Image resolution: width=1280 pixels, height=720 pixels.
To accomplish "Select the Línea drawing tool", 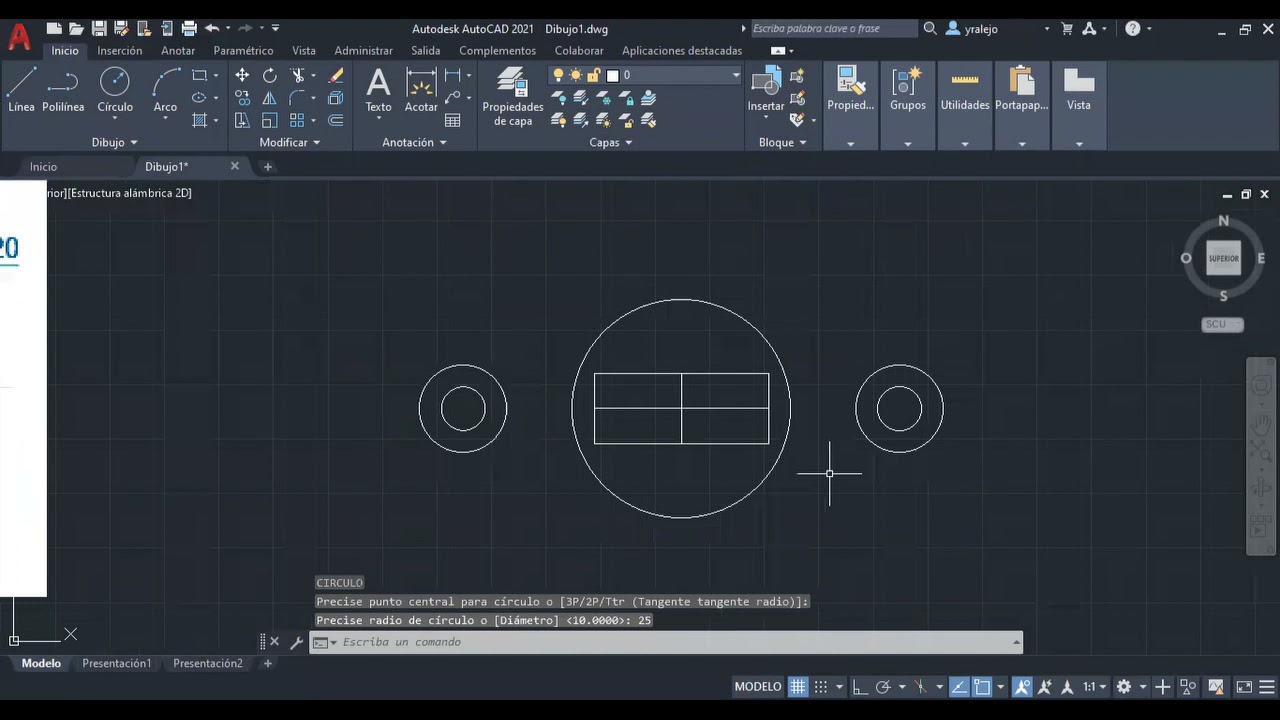I will (21, 89).
